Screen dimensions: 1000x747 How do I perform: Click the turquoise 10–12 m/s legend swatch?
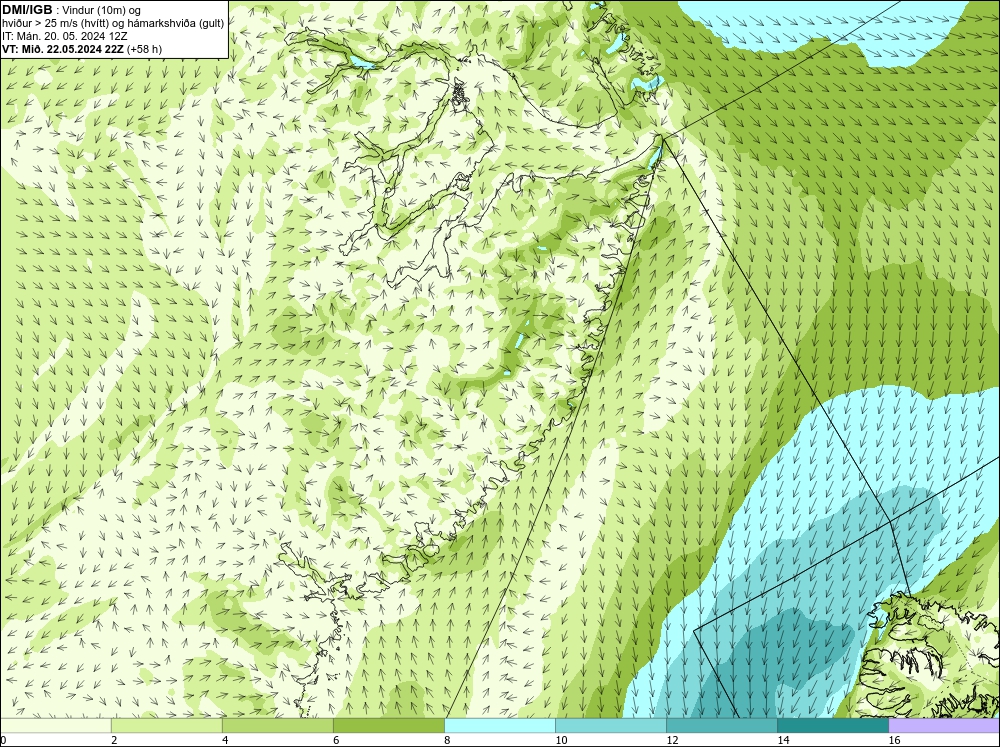click(x=610, y=725)
